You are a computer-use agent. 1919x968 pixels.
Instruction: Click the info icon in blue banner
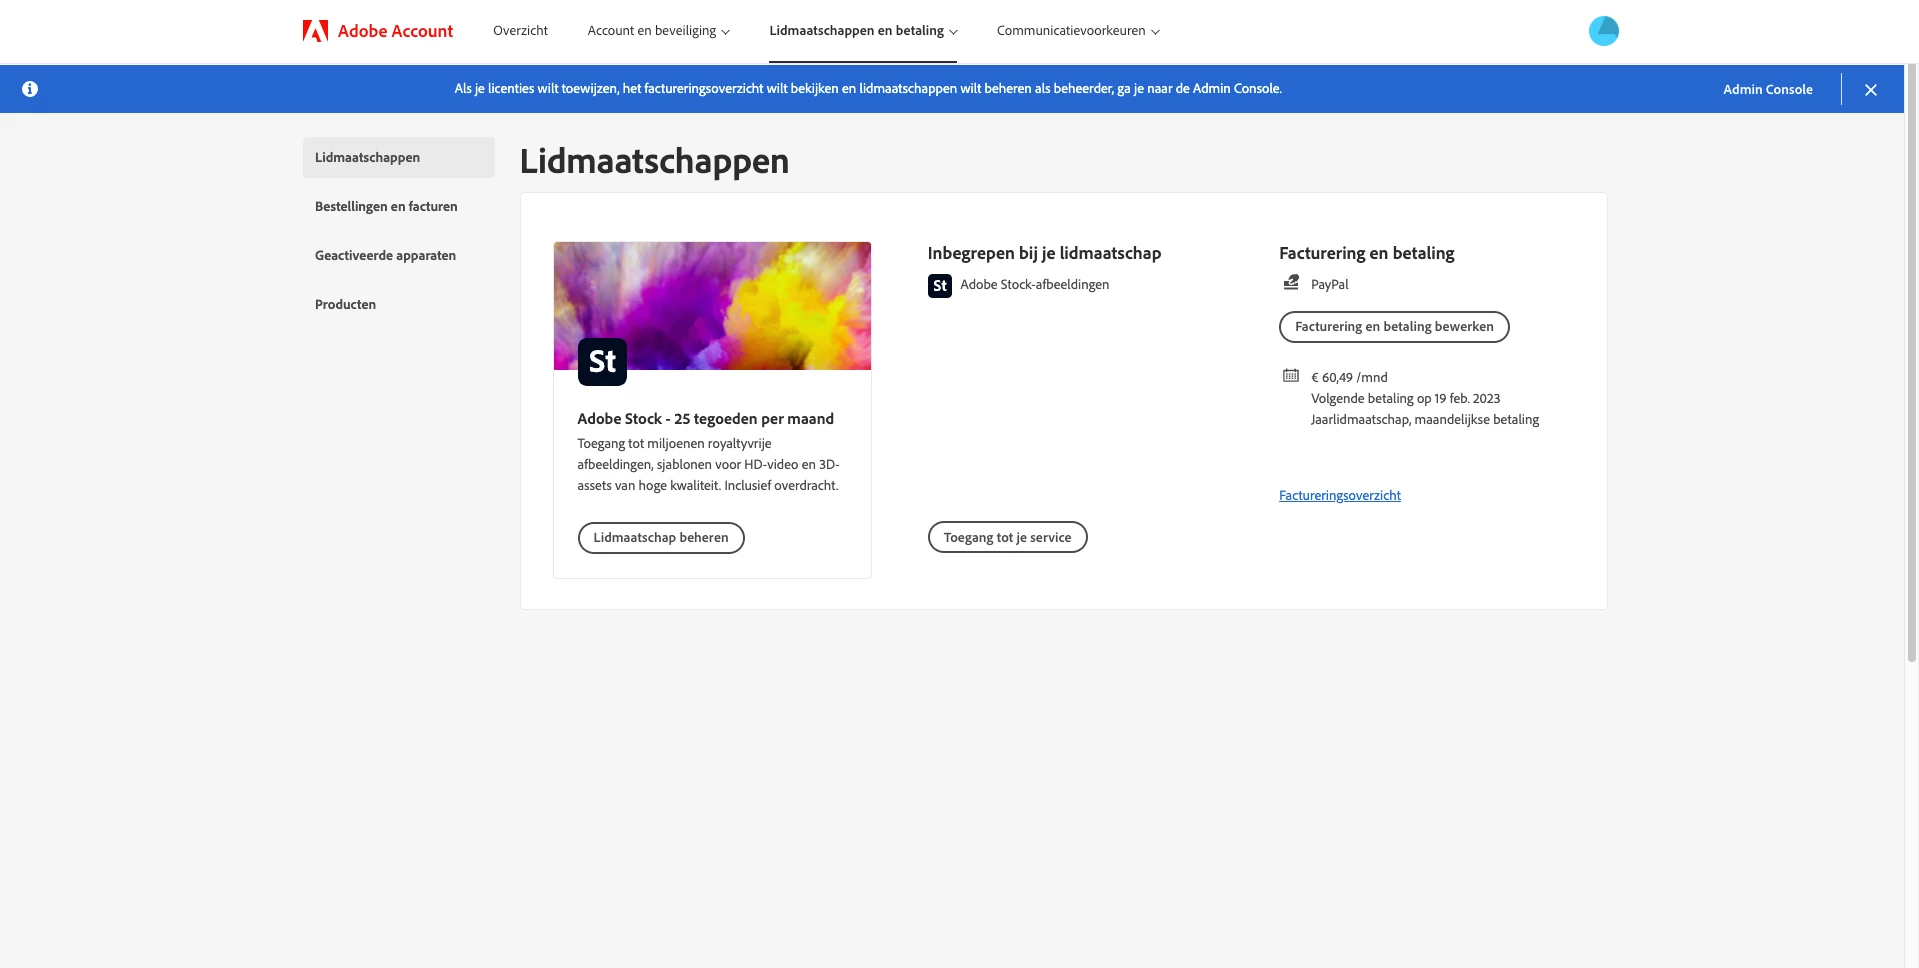pos(30,89)
